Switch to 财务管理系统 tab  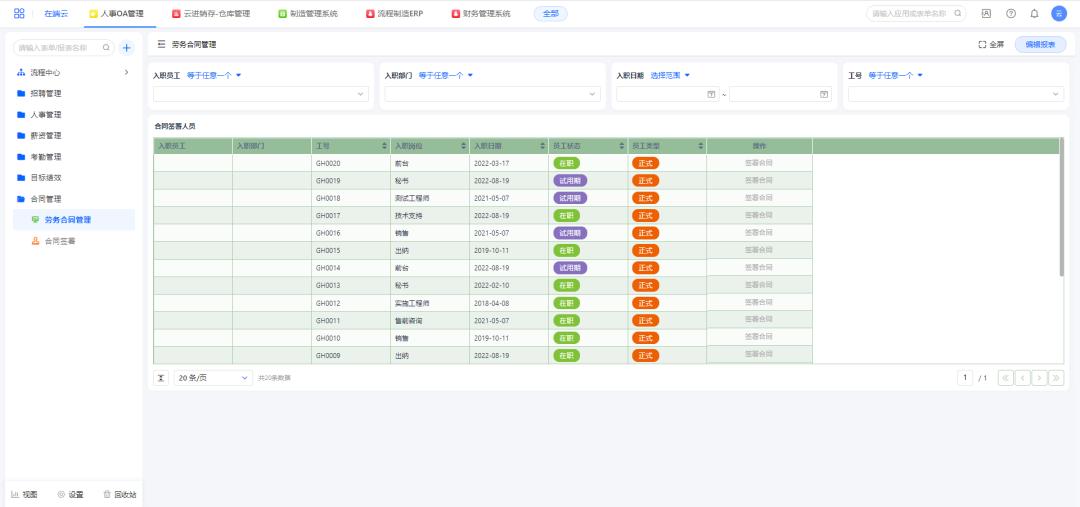tap(481, 14)
